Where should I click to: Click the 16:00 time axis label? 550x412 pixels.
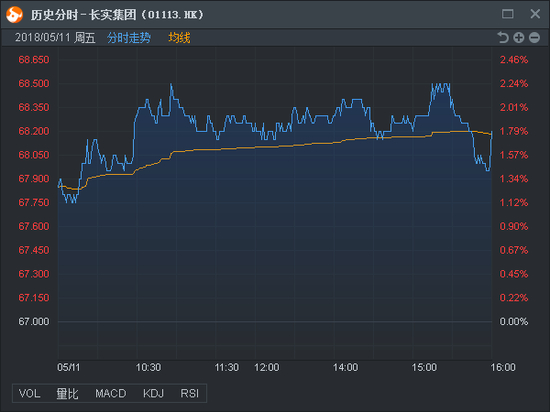point(503,367)
